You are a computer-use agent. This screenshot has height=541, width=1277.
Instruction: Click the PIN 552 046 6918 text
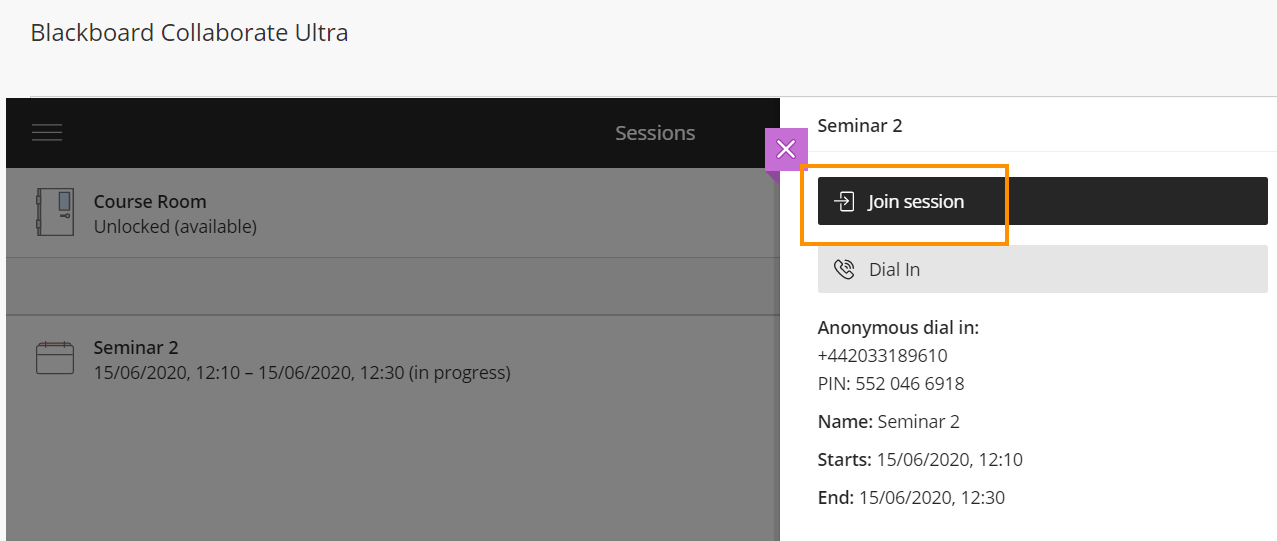890,384
